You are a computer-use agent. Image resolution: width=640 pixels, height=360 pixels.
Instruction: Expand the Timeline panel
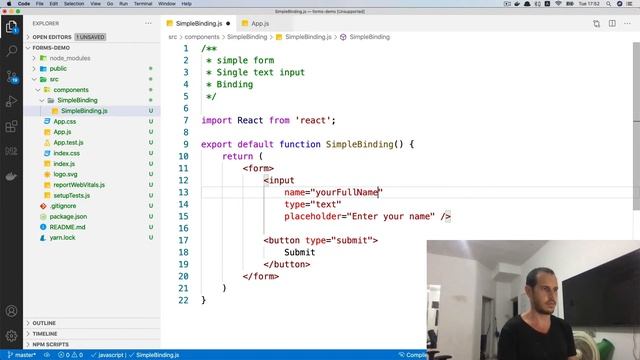(x=44, y=333)
